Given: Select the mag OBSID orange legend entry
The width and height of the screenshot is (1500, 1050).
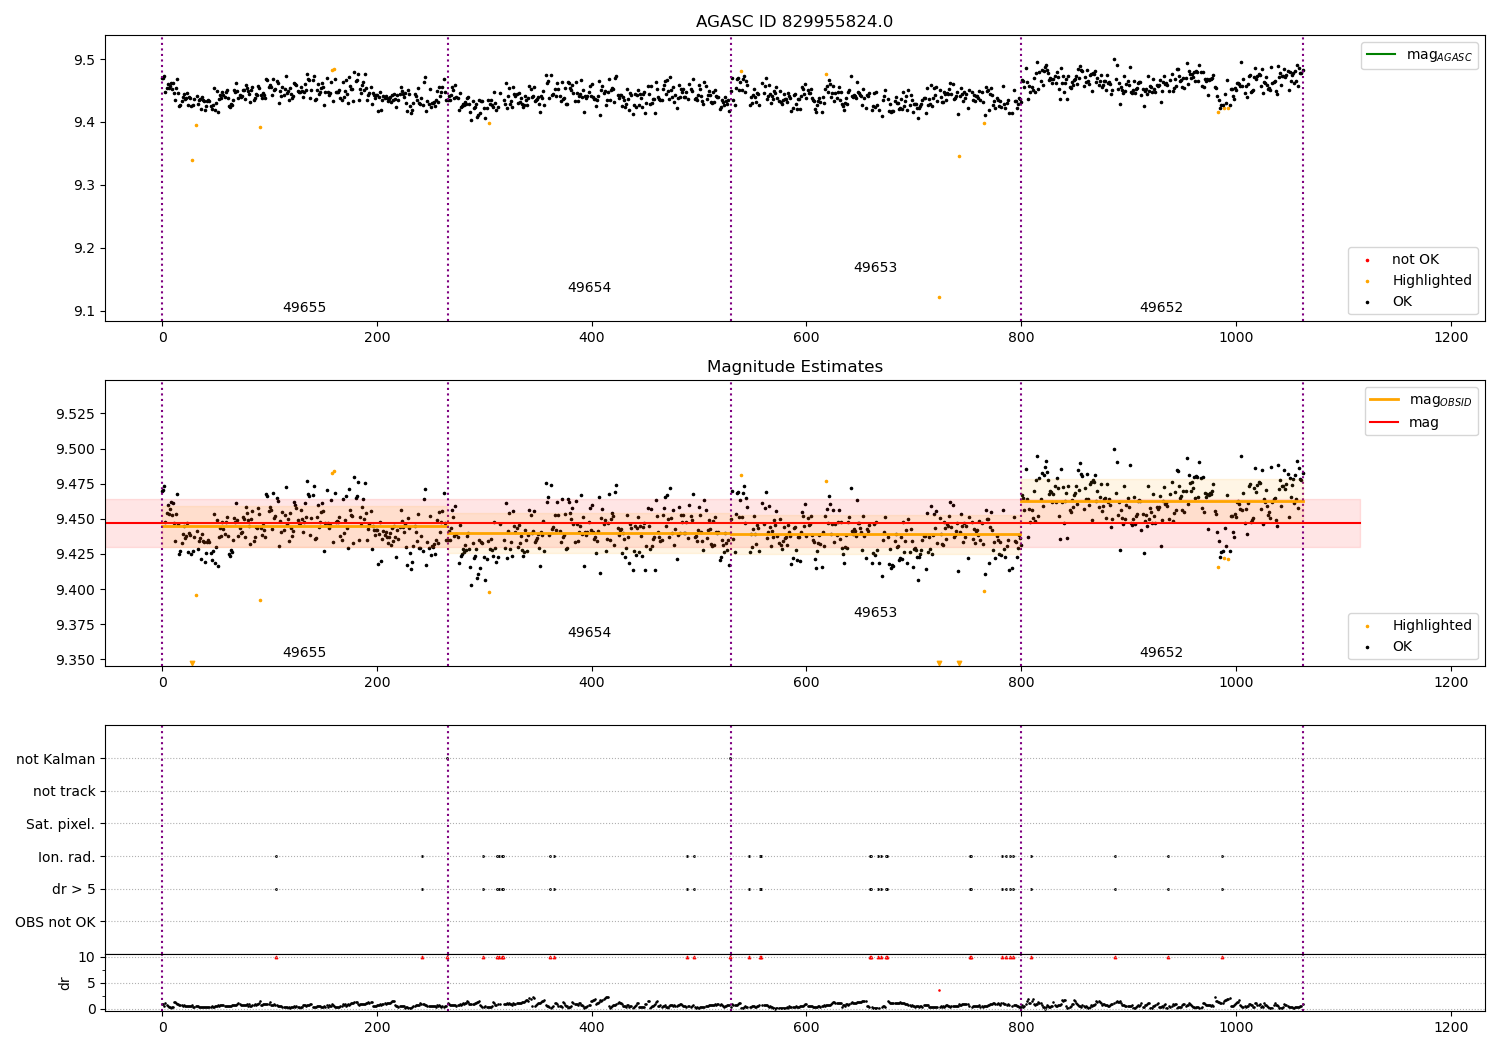Looking at the screenshot, I should click(x=1420, y=400).
